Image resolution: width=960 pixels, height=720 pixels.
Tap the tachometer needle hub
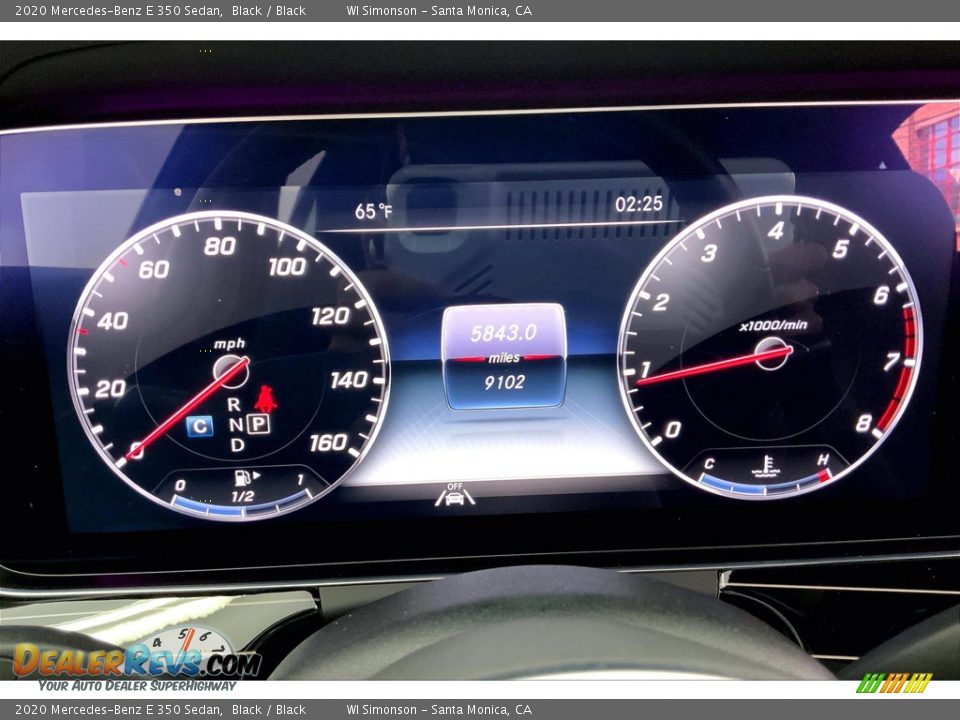click(x=771, y=353)
